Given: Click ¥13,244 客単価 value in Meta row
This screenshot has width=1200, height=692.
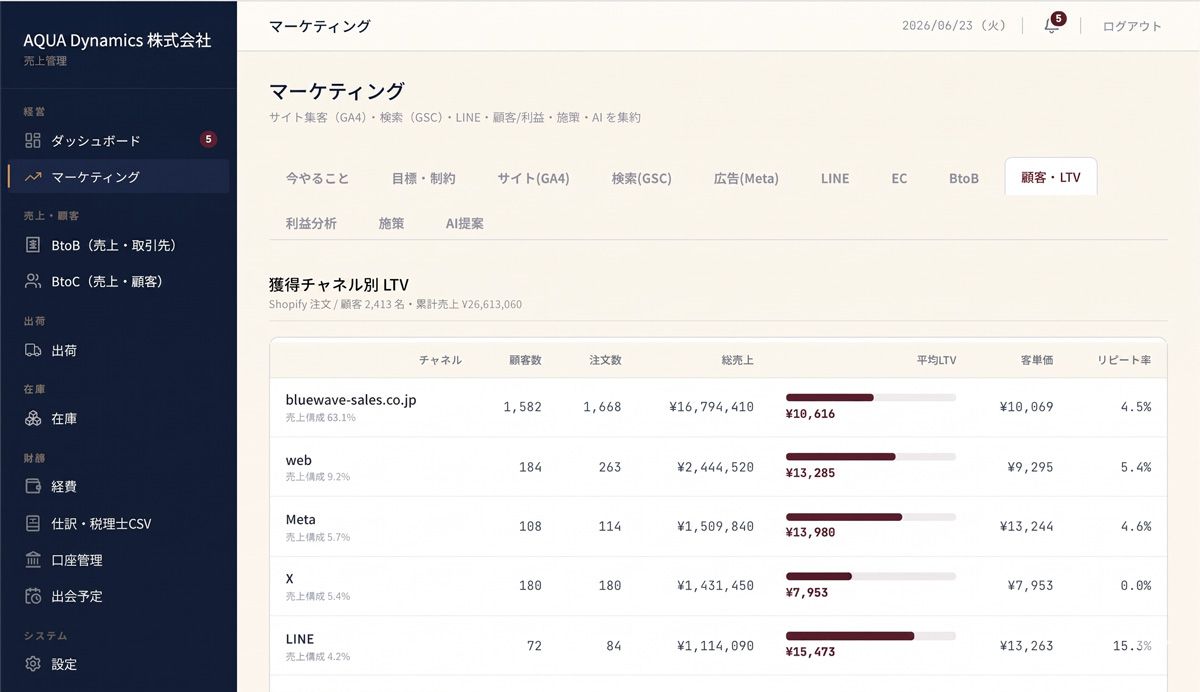Looking at the screenshot, I should pos(1026,526).
